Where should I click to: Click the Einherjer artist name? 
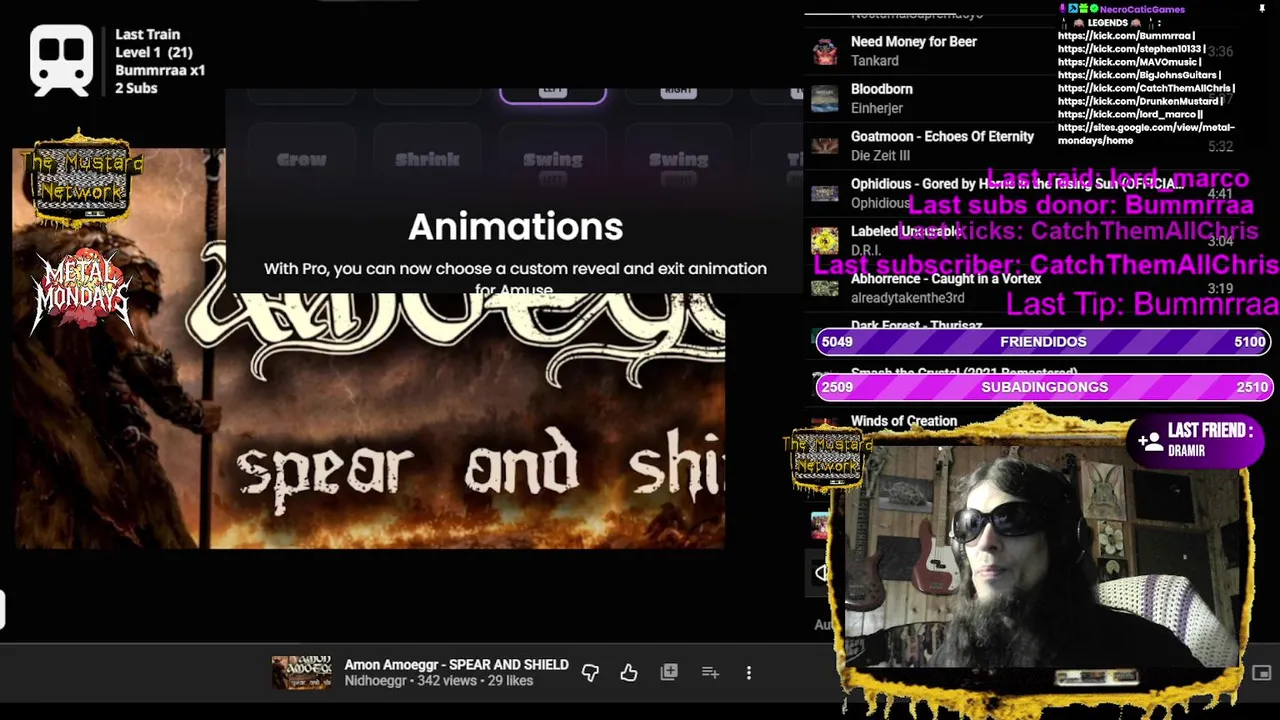(877, 108)
